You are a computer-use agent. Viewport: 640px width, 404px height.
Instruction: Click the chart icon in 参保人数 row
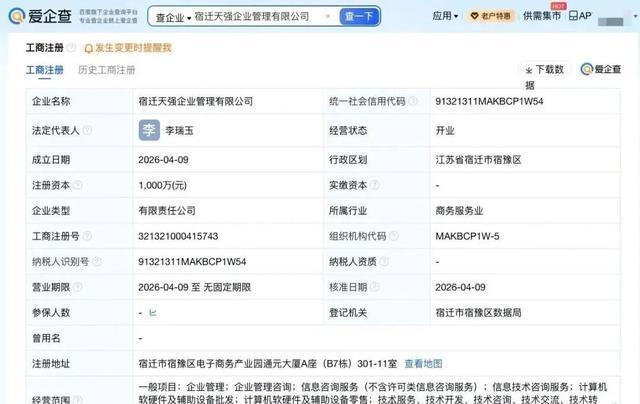(x=153, y=313)
